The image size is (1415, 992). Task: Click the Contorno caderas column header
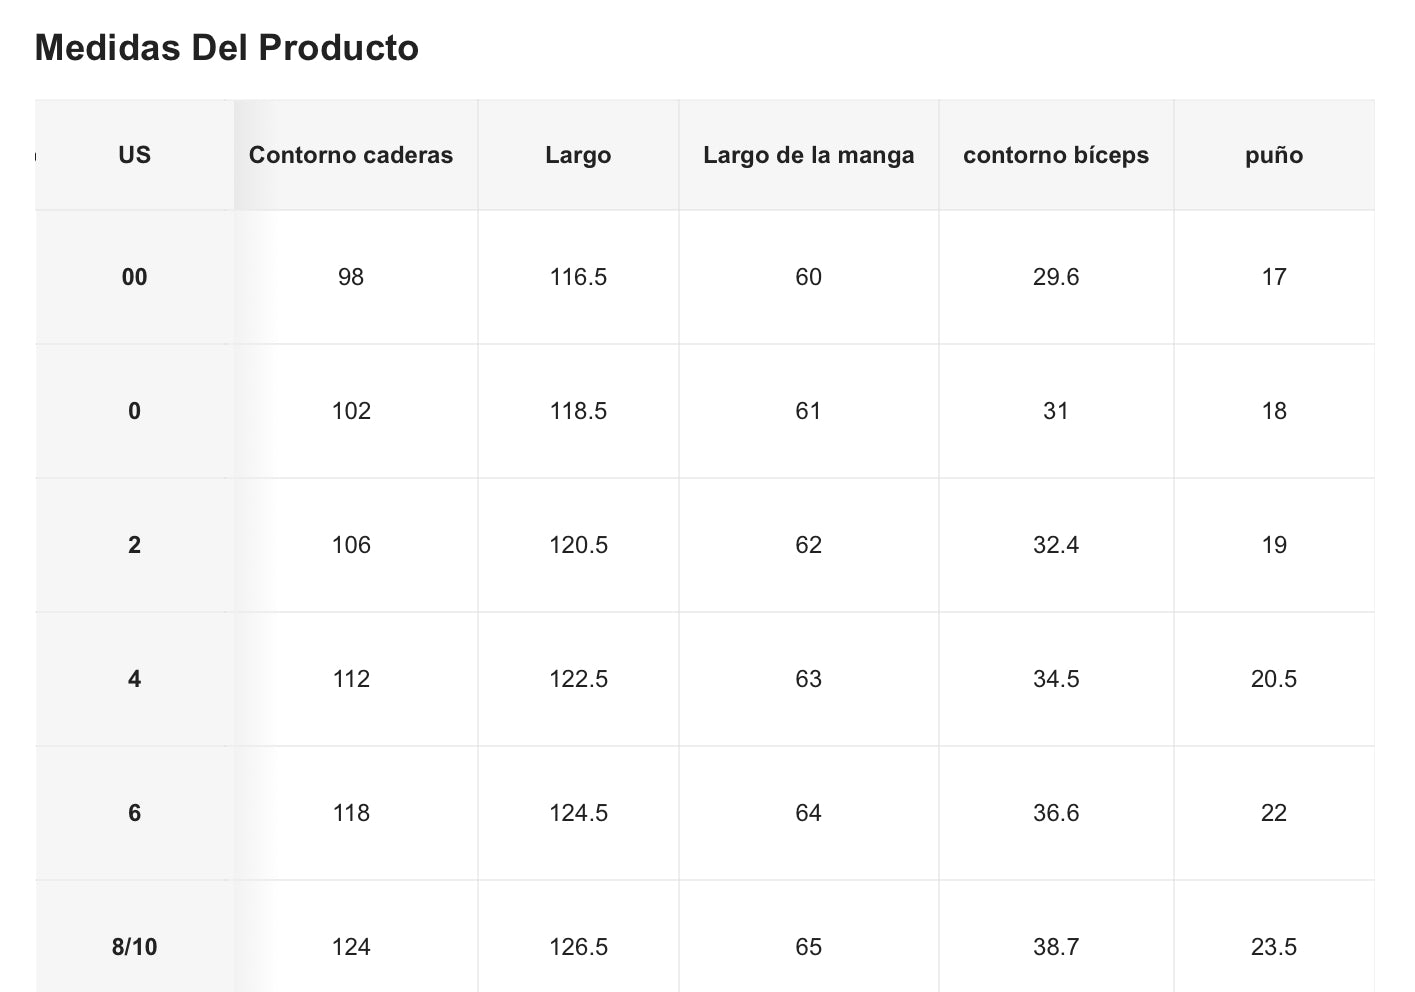pos(351,155)
